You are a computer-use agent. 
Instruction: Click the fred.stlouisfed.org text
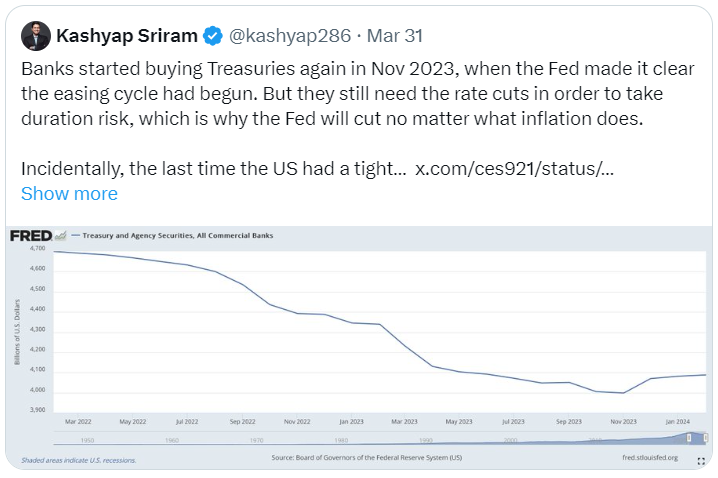(651, 458)
